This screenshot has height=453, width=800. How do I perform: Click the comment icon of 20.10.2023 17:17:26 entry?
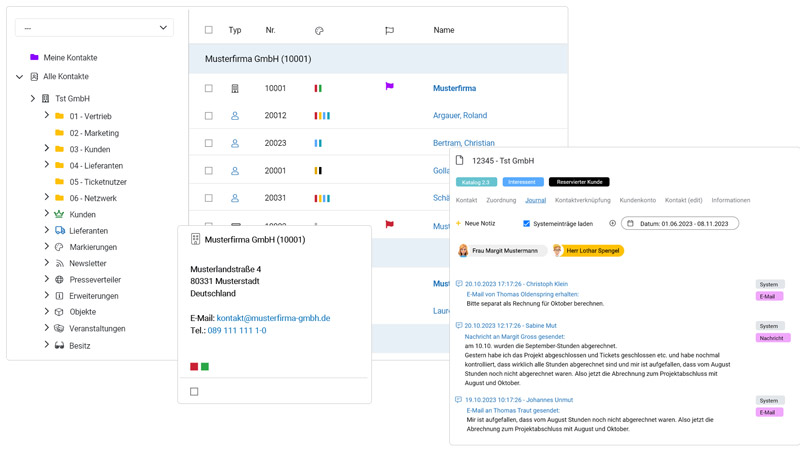tap(459, 284)
